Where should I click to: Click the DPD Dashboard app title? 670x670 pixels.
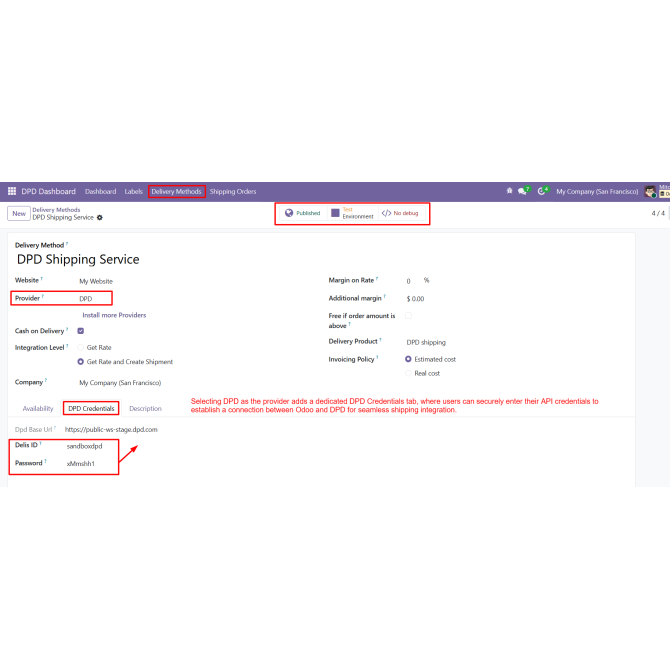point(48,191)
